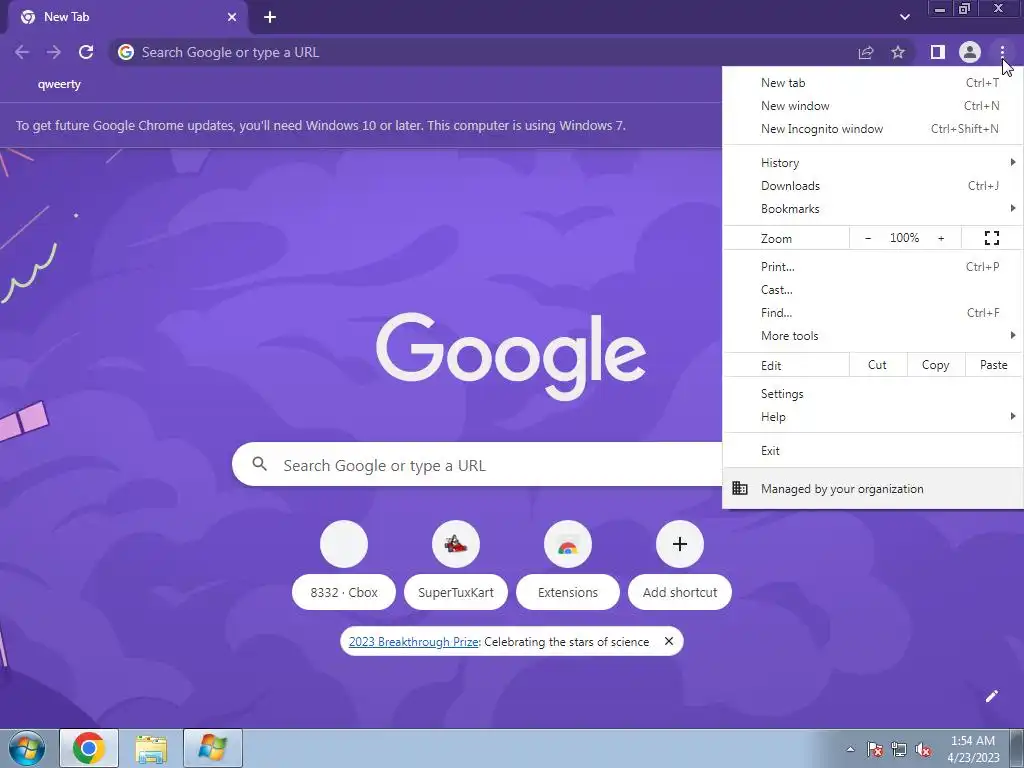Bookmark this tab with the star icon
Screen dimensions: 1024x768
click(898, 52)
